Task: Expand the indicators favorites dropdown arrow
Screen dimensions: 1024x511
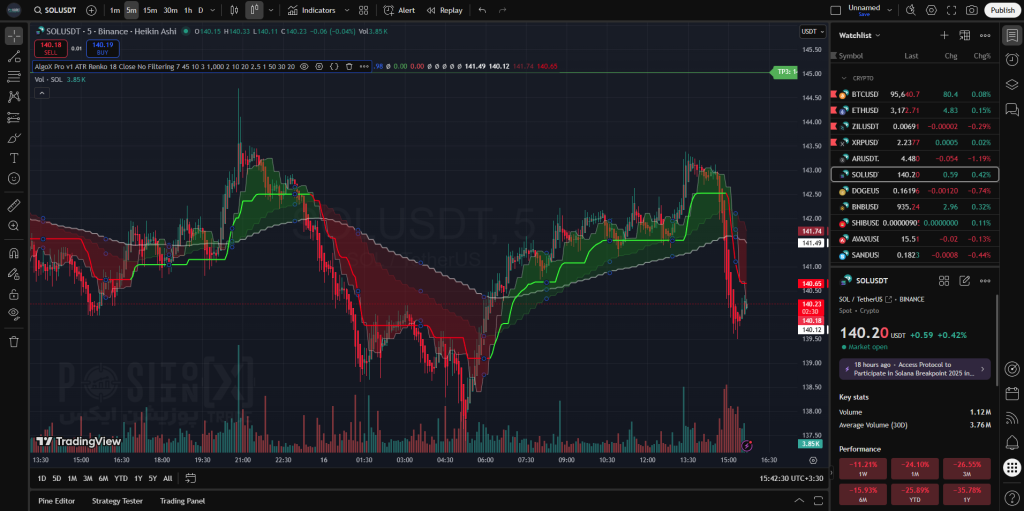Action: point(346,10)
